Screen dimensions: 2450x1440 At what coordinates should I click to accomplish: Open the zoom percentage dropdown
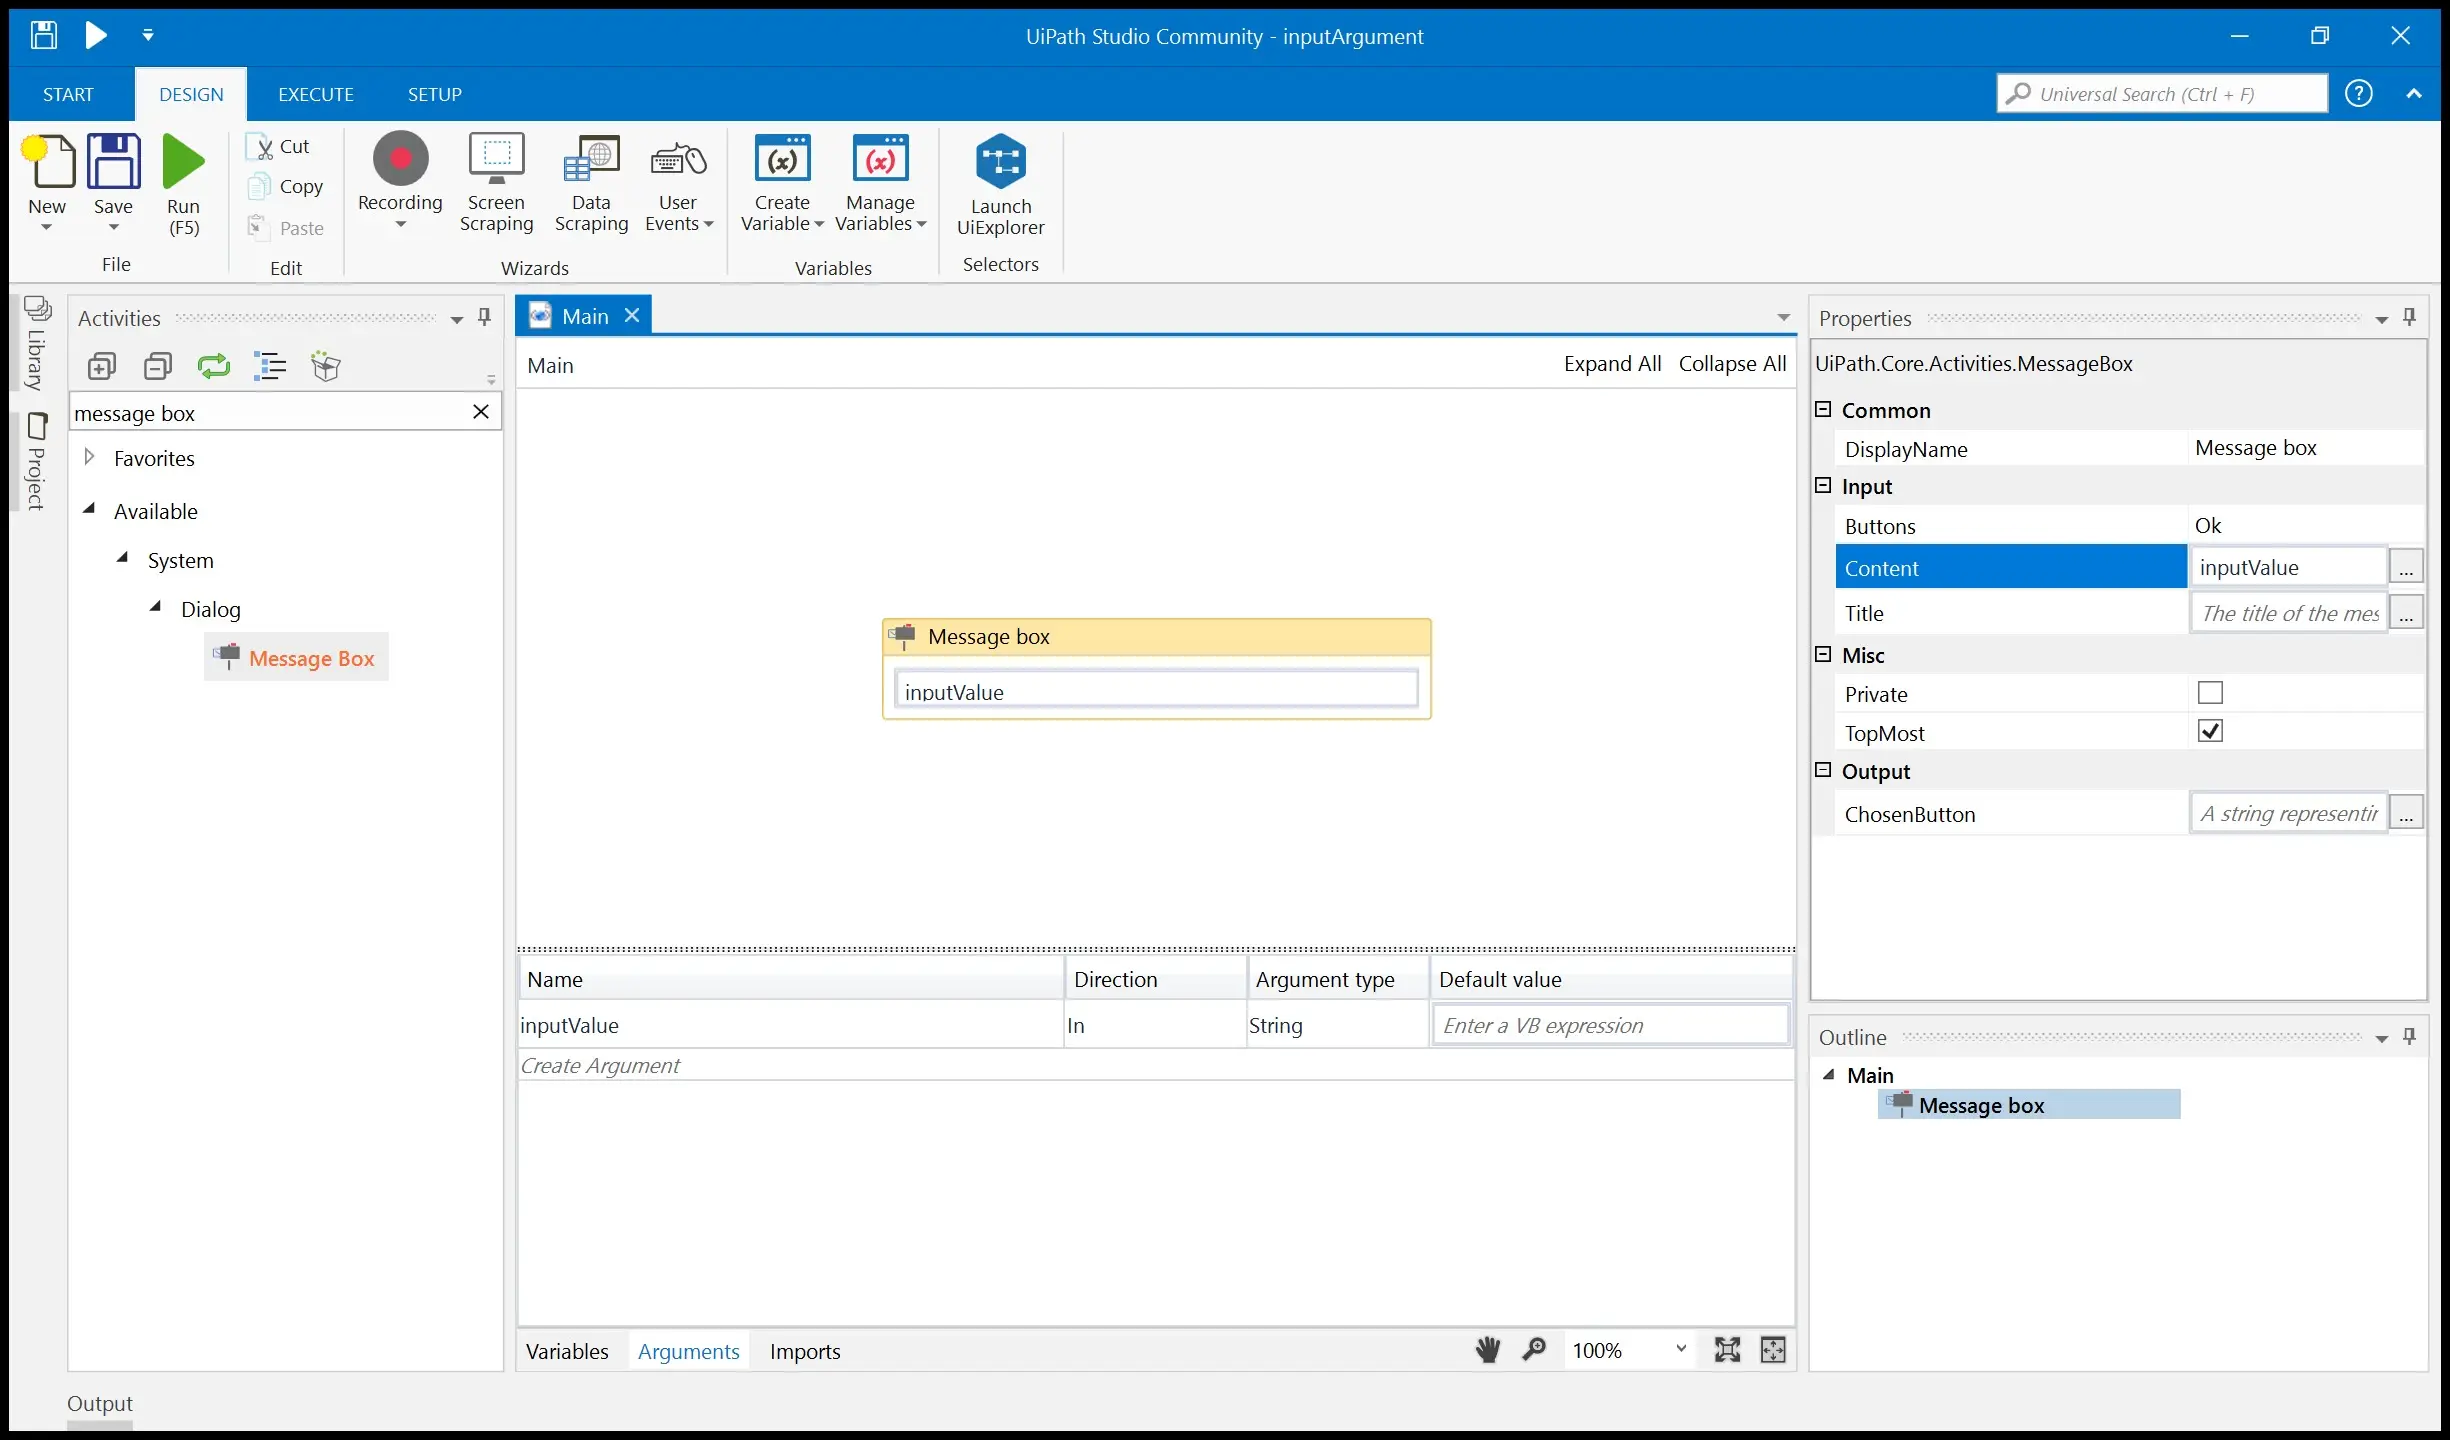(1681, 1349)
